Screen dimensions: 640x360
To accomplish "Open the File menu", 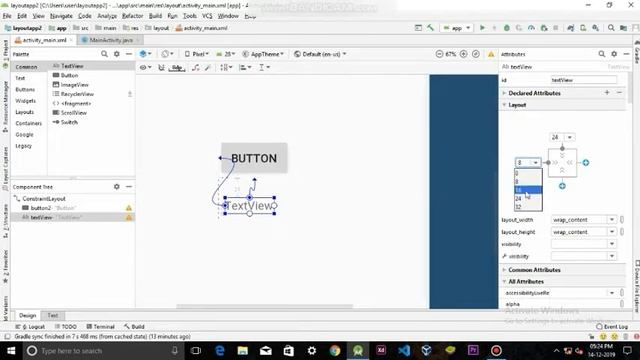I will point(7,16).
